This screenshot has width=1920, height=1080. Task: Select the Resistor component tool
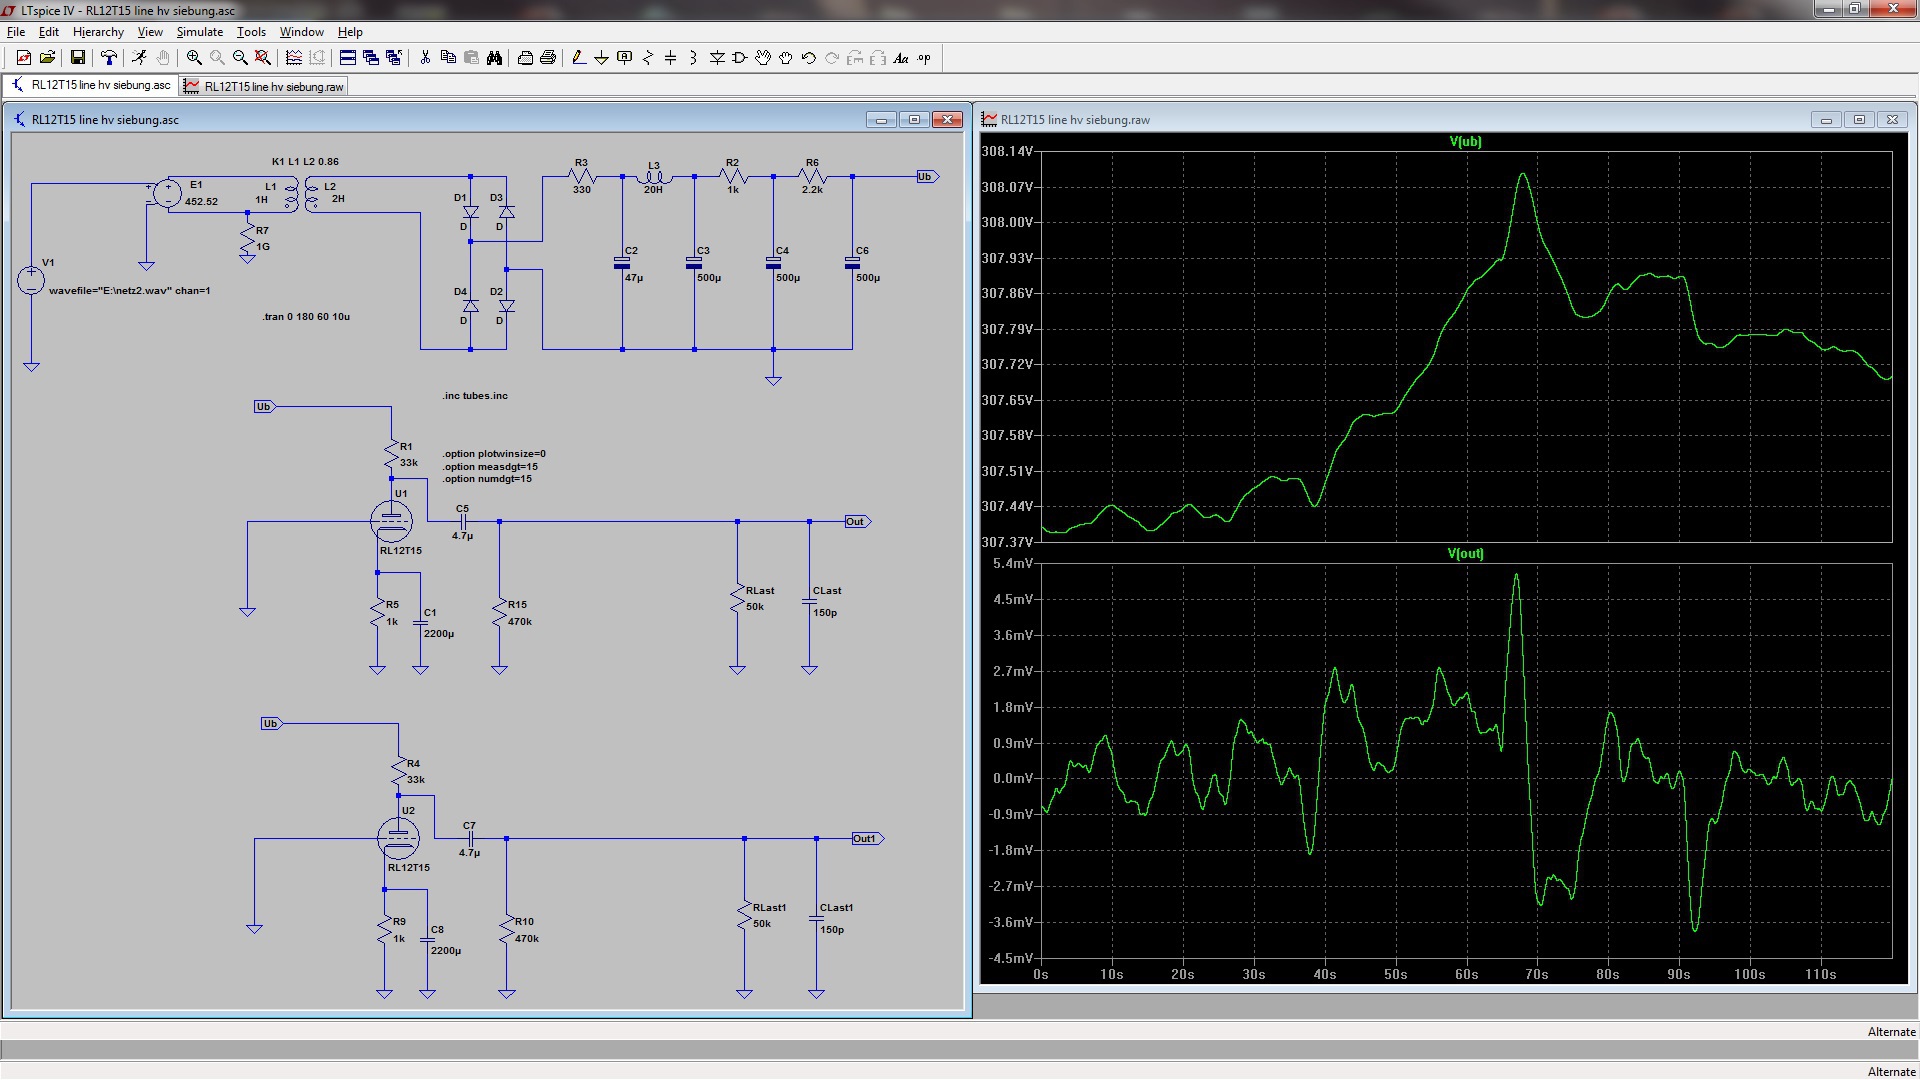click(647, 58)
